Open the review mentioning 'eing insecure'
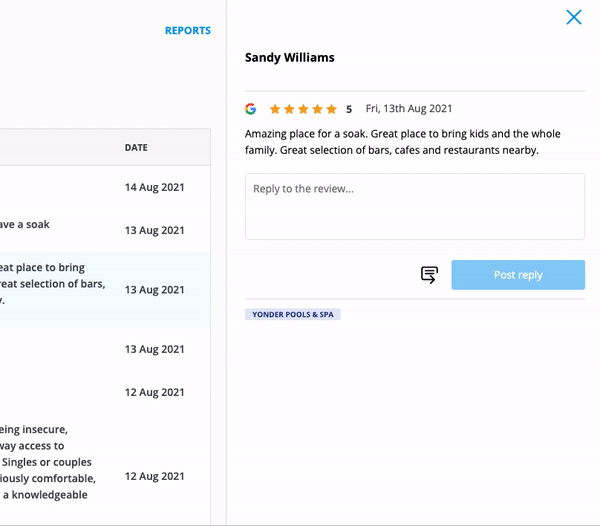The width and height of the screenshot is (600, 526). pos(105,470)
